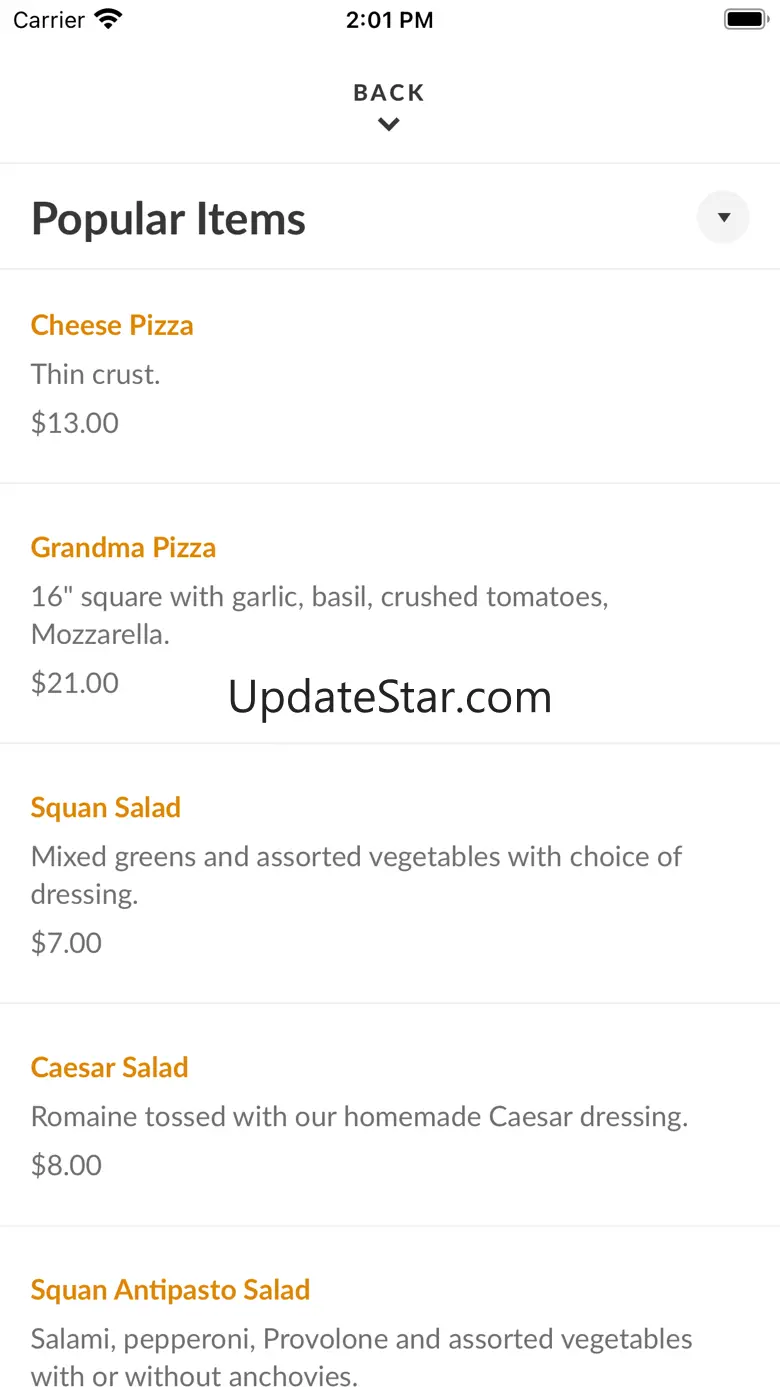Tap the Wi-Fi icon in status bar
The width and height of the screenshot is (780, 1387).
click(x=107, y=19)
